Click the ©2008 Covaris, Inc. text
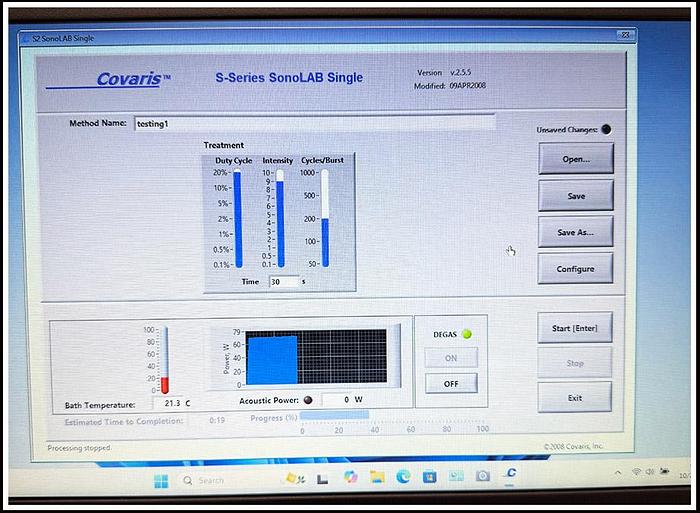The image size is (700, 513). tap(573, 446)
